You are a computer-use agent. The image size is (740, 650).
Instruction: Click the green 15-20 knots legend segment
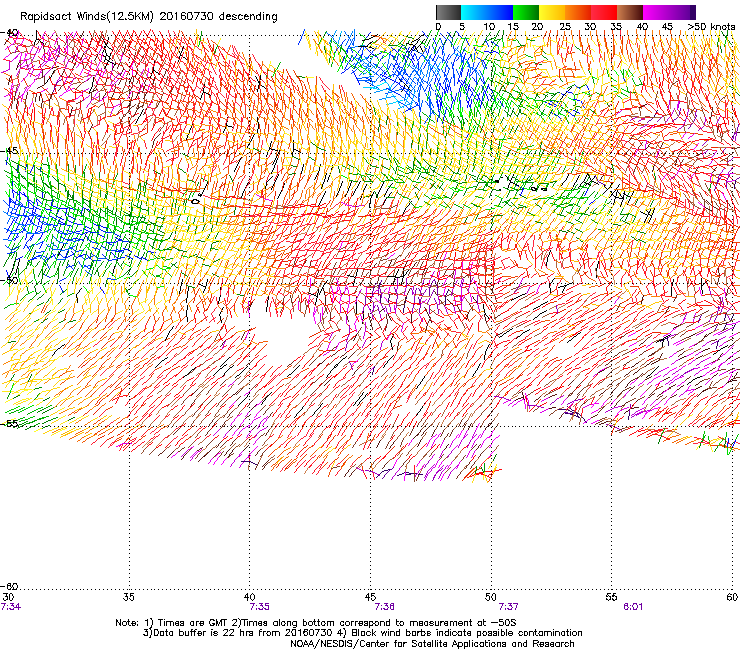coord(526,12)
